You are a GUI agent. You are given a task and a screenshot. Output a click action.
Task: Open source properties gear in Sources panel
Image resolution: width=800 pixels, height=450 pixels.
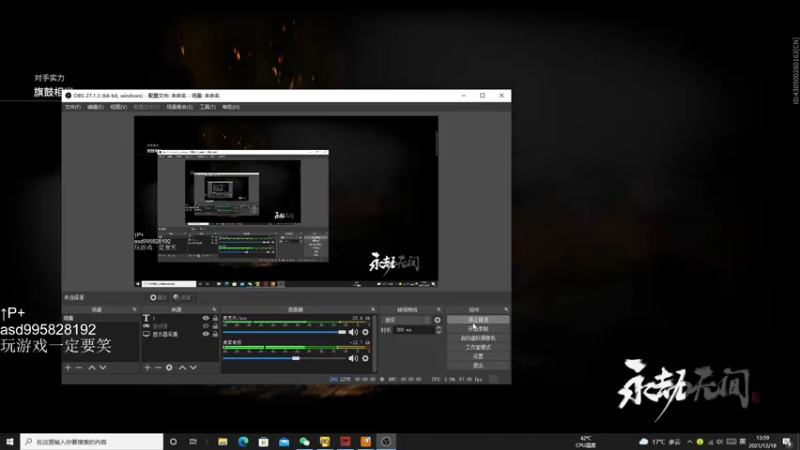pos(169,367)
